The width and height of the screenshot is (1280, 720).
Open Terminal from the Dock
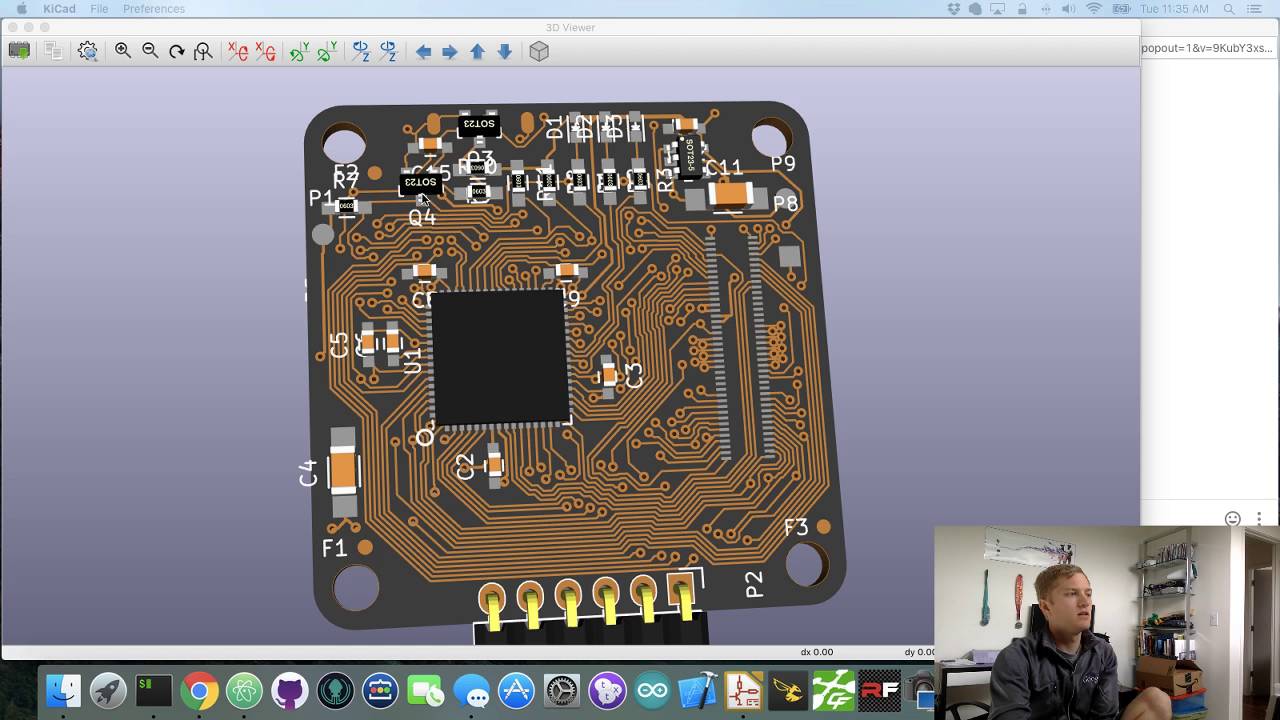tap(154, 691)
